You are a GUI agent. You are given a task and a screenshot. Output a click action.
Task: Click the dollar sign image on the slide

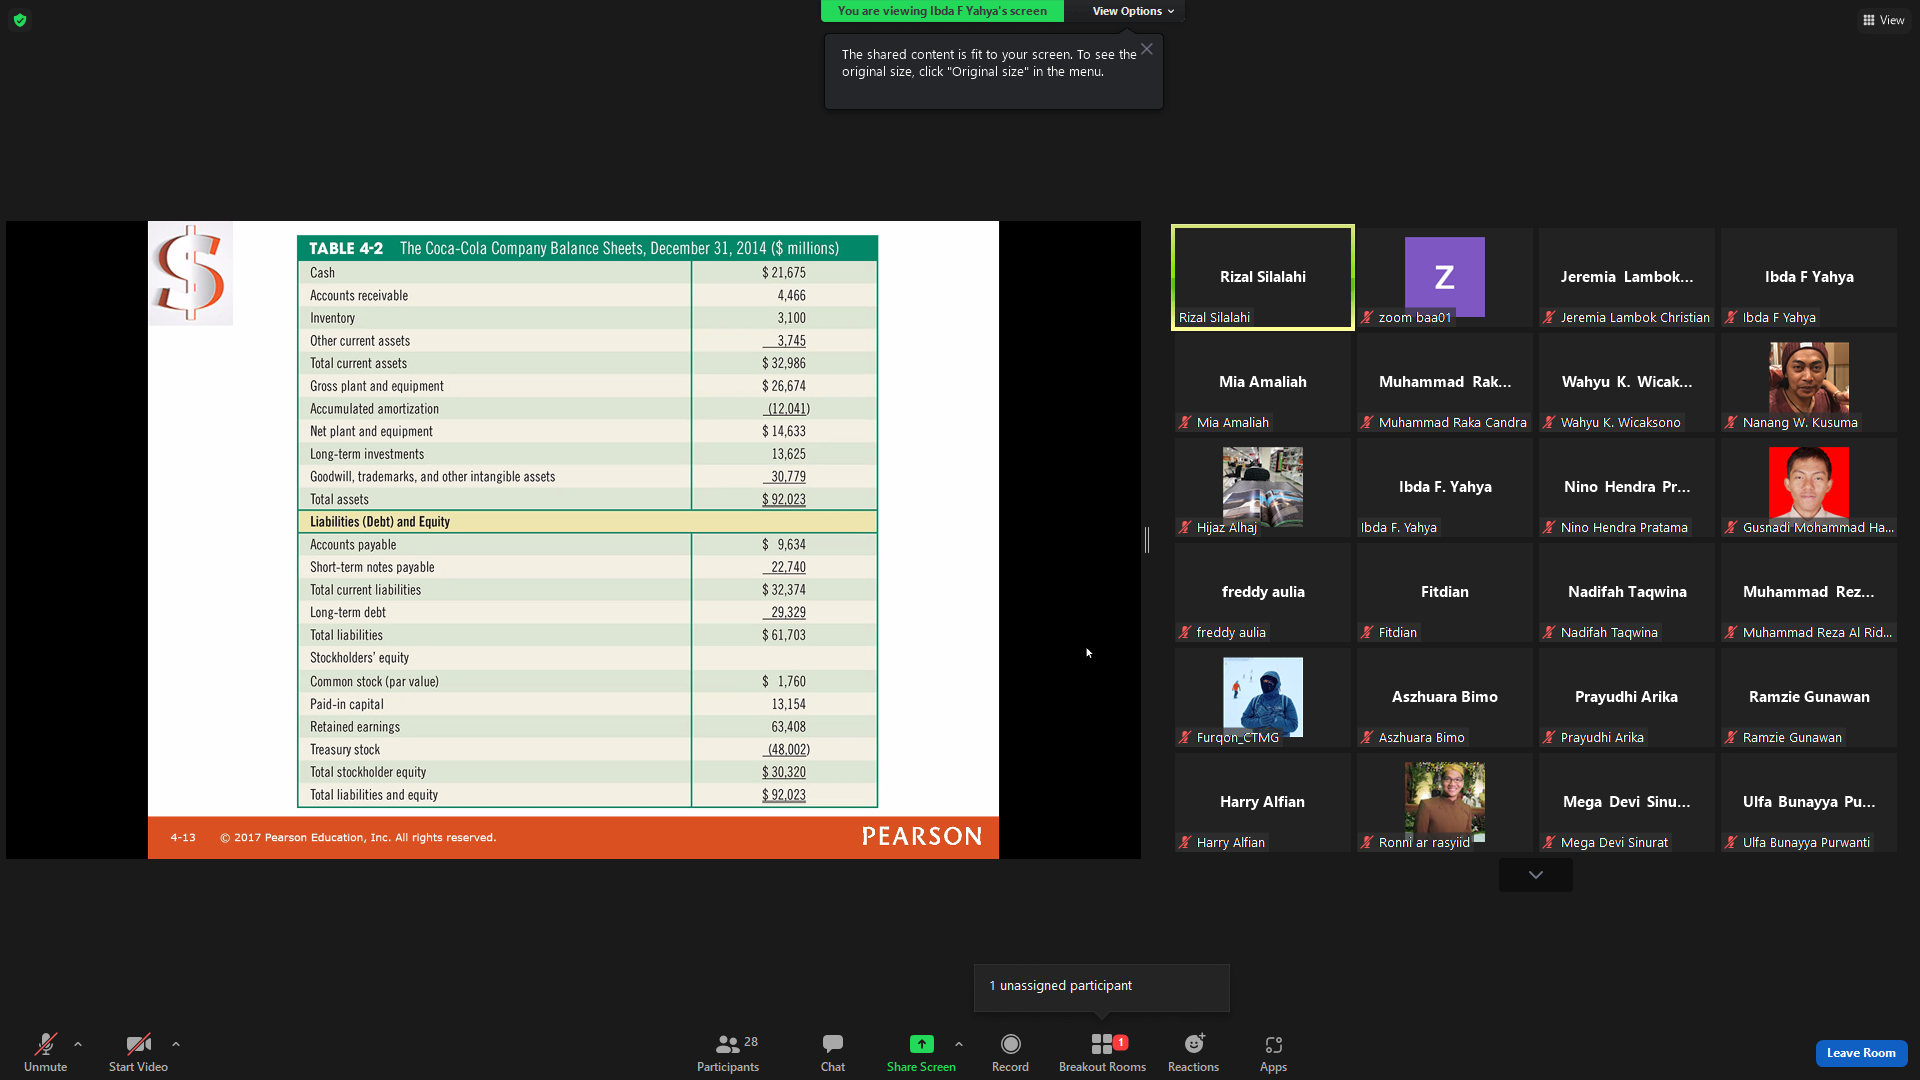click(190, 273)
